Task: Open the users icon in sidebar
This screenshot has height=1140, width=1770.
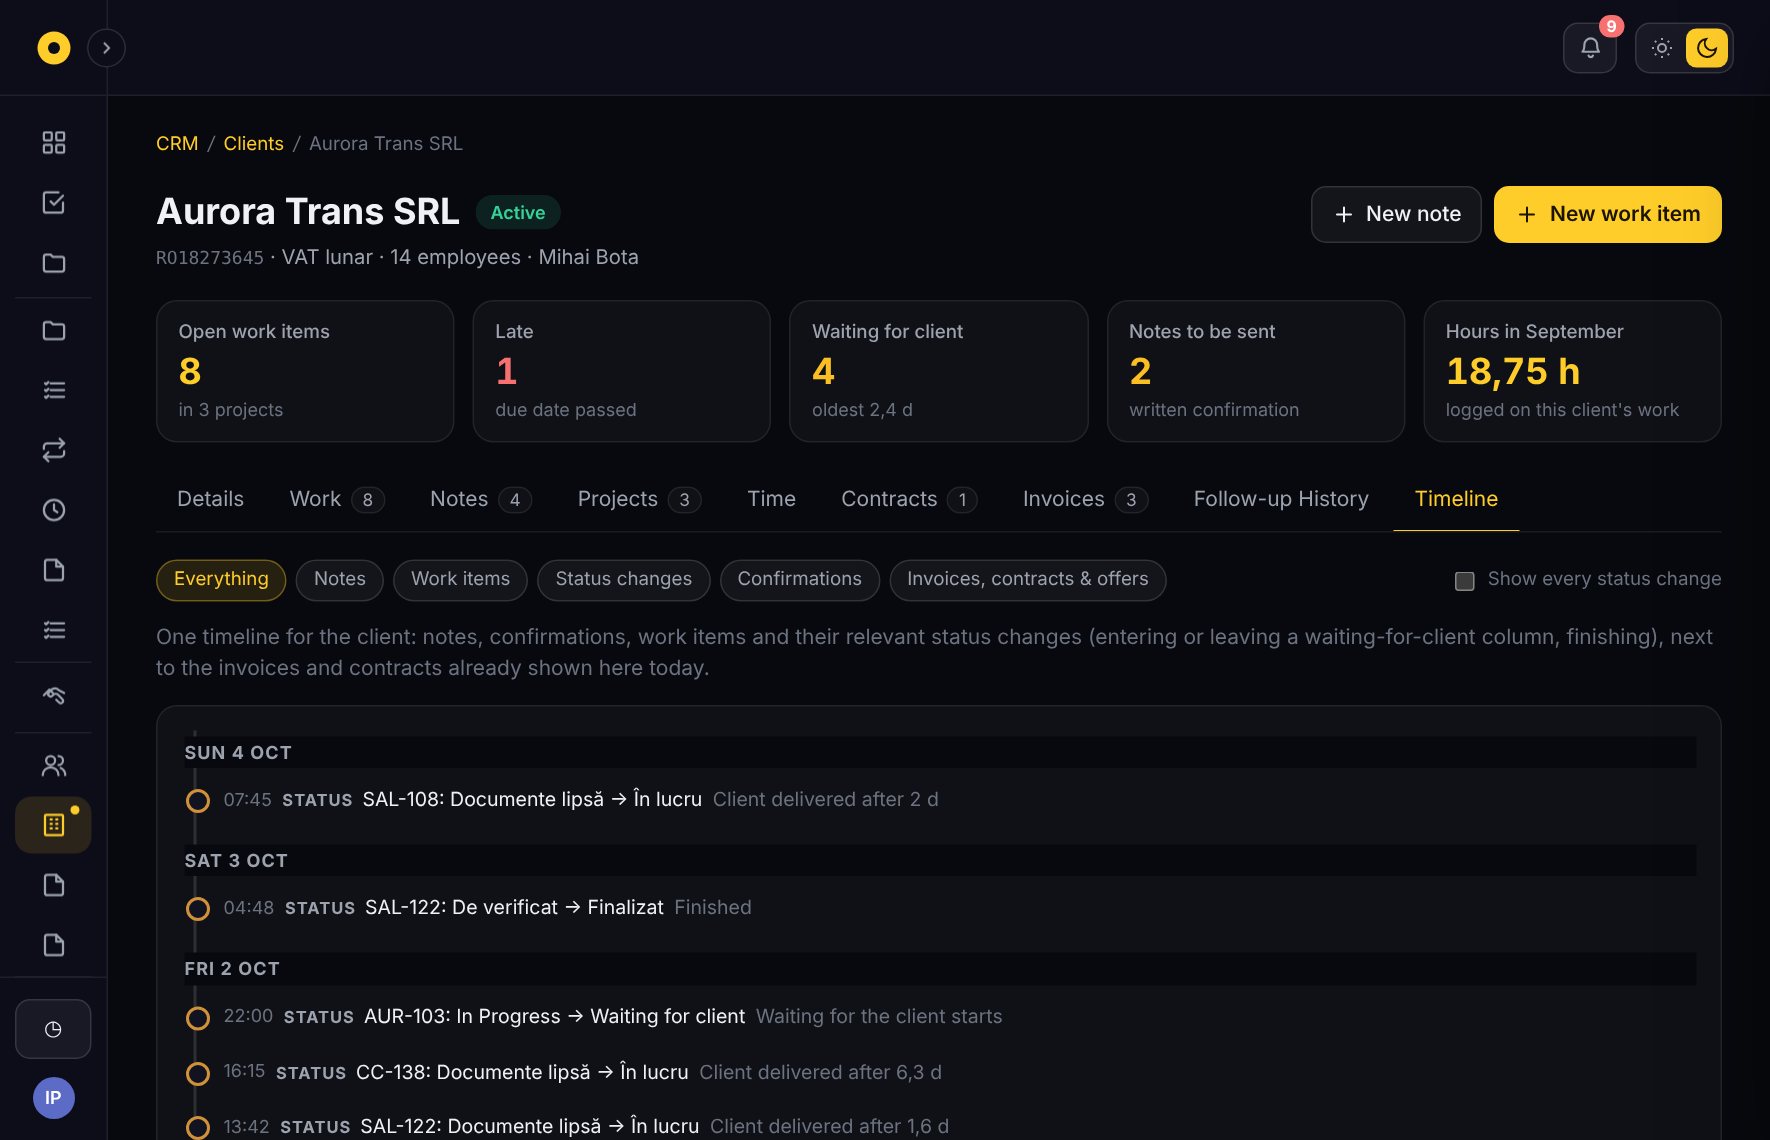Action: coord(54,765)
